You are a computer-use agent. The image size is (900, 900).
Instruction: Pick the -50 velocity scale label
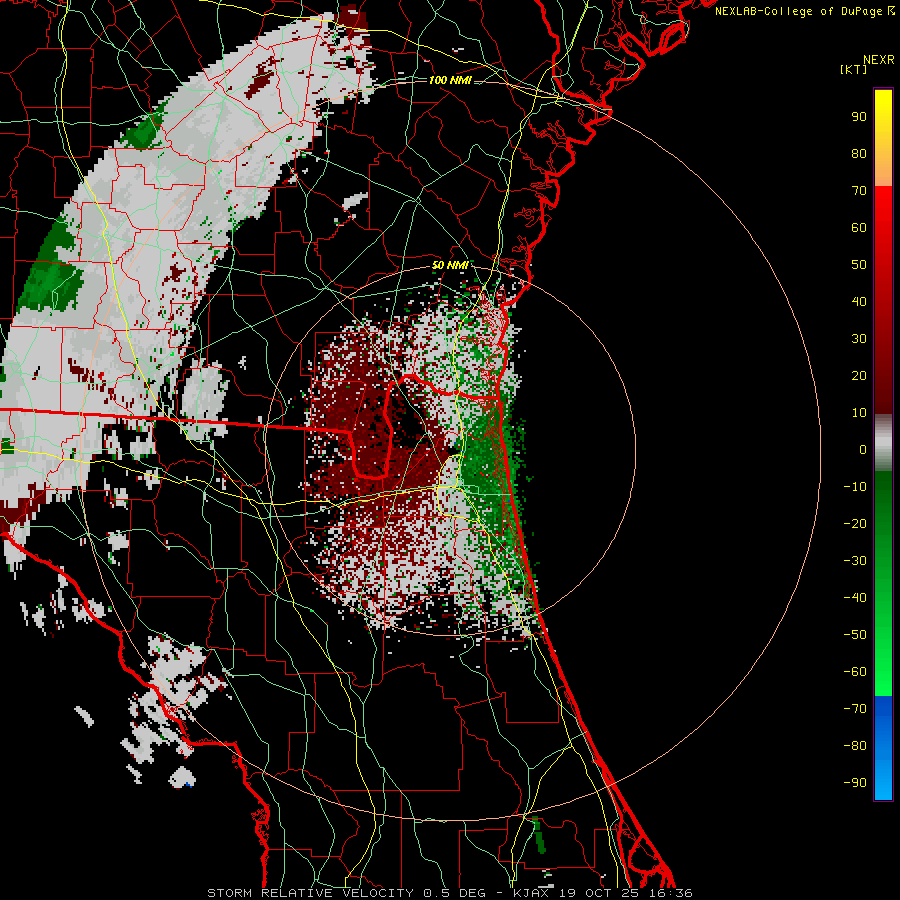855,635
